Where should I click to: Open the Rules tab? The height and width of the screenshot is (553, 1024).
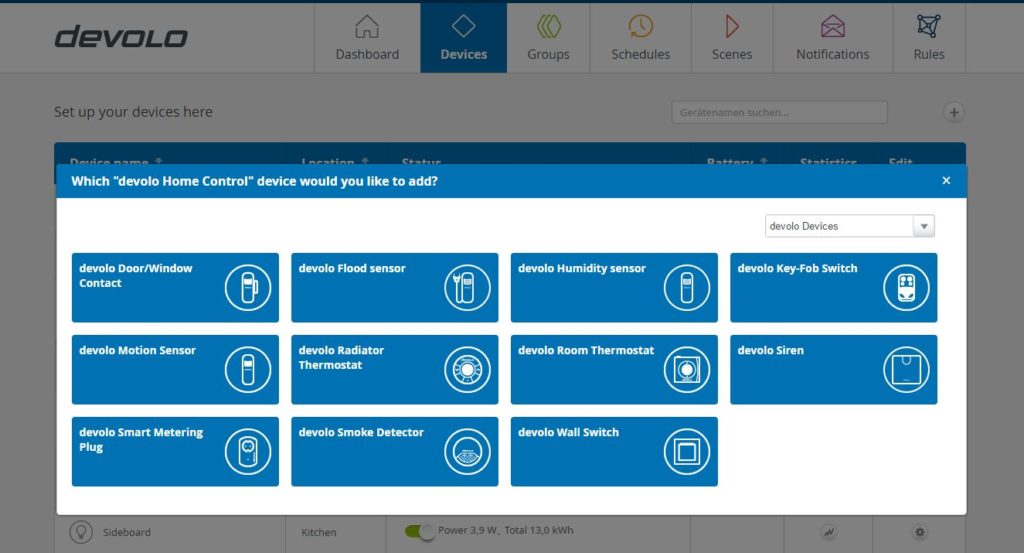929,38
